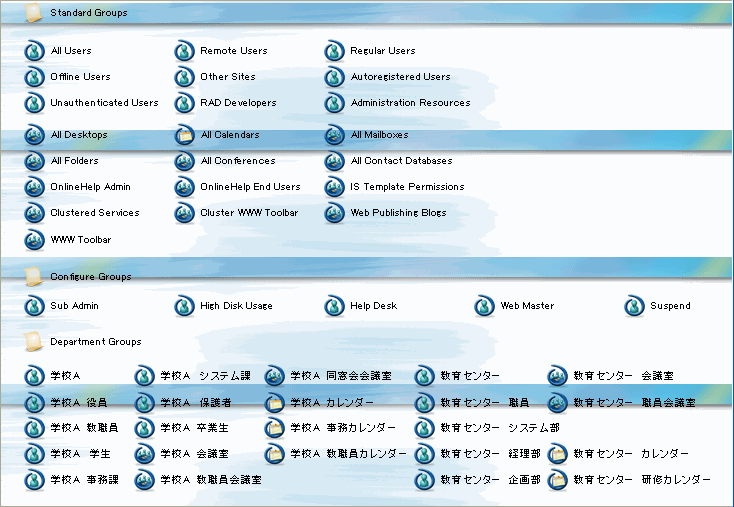Select the Help Desk group icon
This screenshot has height=507, width=734.
(x=334, y=306)
